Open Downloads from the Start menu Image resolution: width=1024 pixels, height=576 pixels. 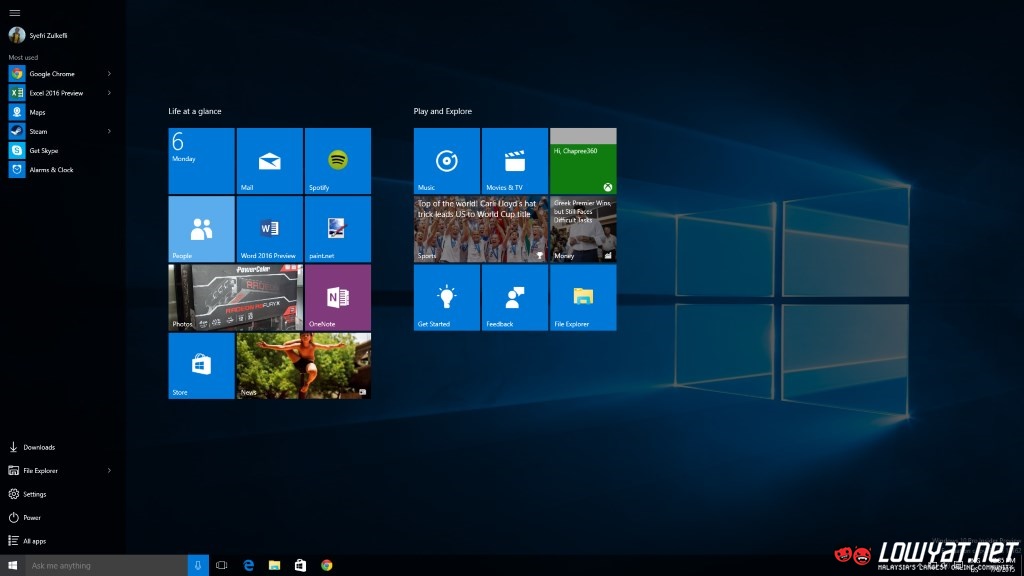coord(38,447)
